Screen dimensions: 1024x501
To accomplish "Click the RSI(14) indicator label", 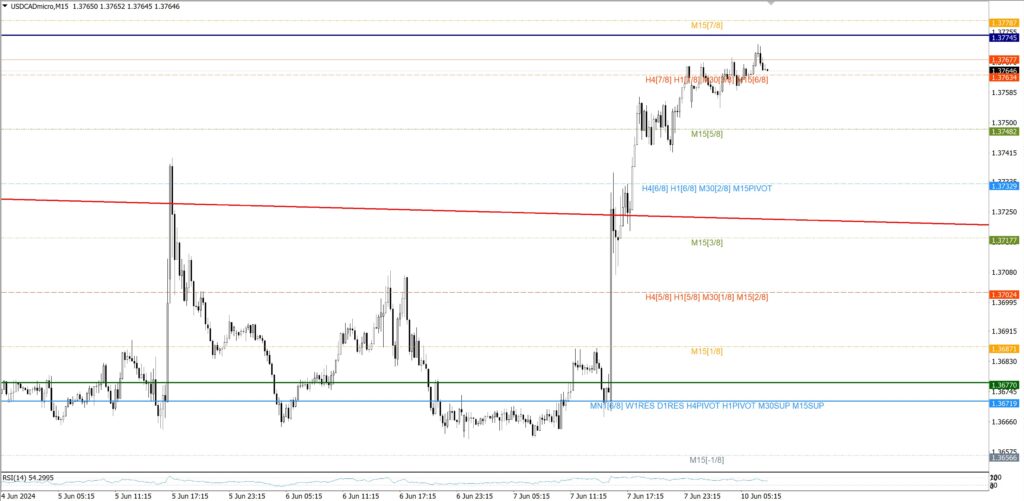I will click(x=28, y=478).
